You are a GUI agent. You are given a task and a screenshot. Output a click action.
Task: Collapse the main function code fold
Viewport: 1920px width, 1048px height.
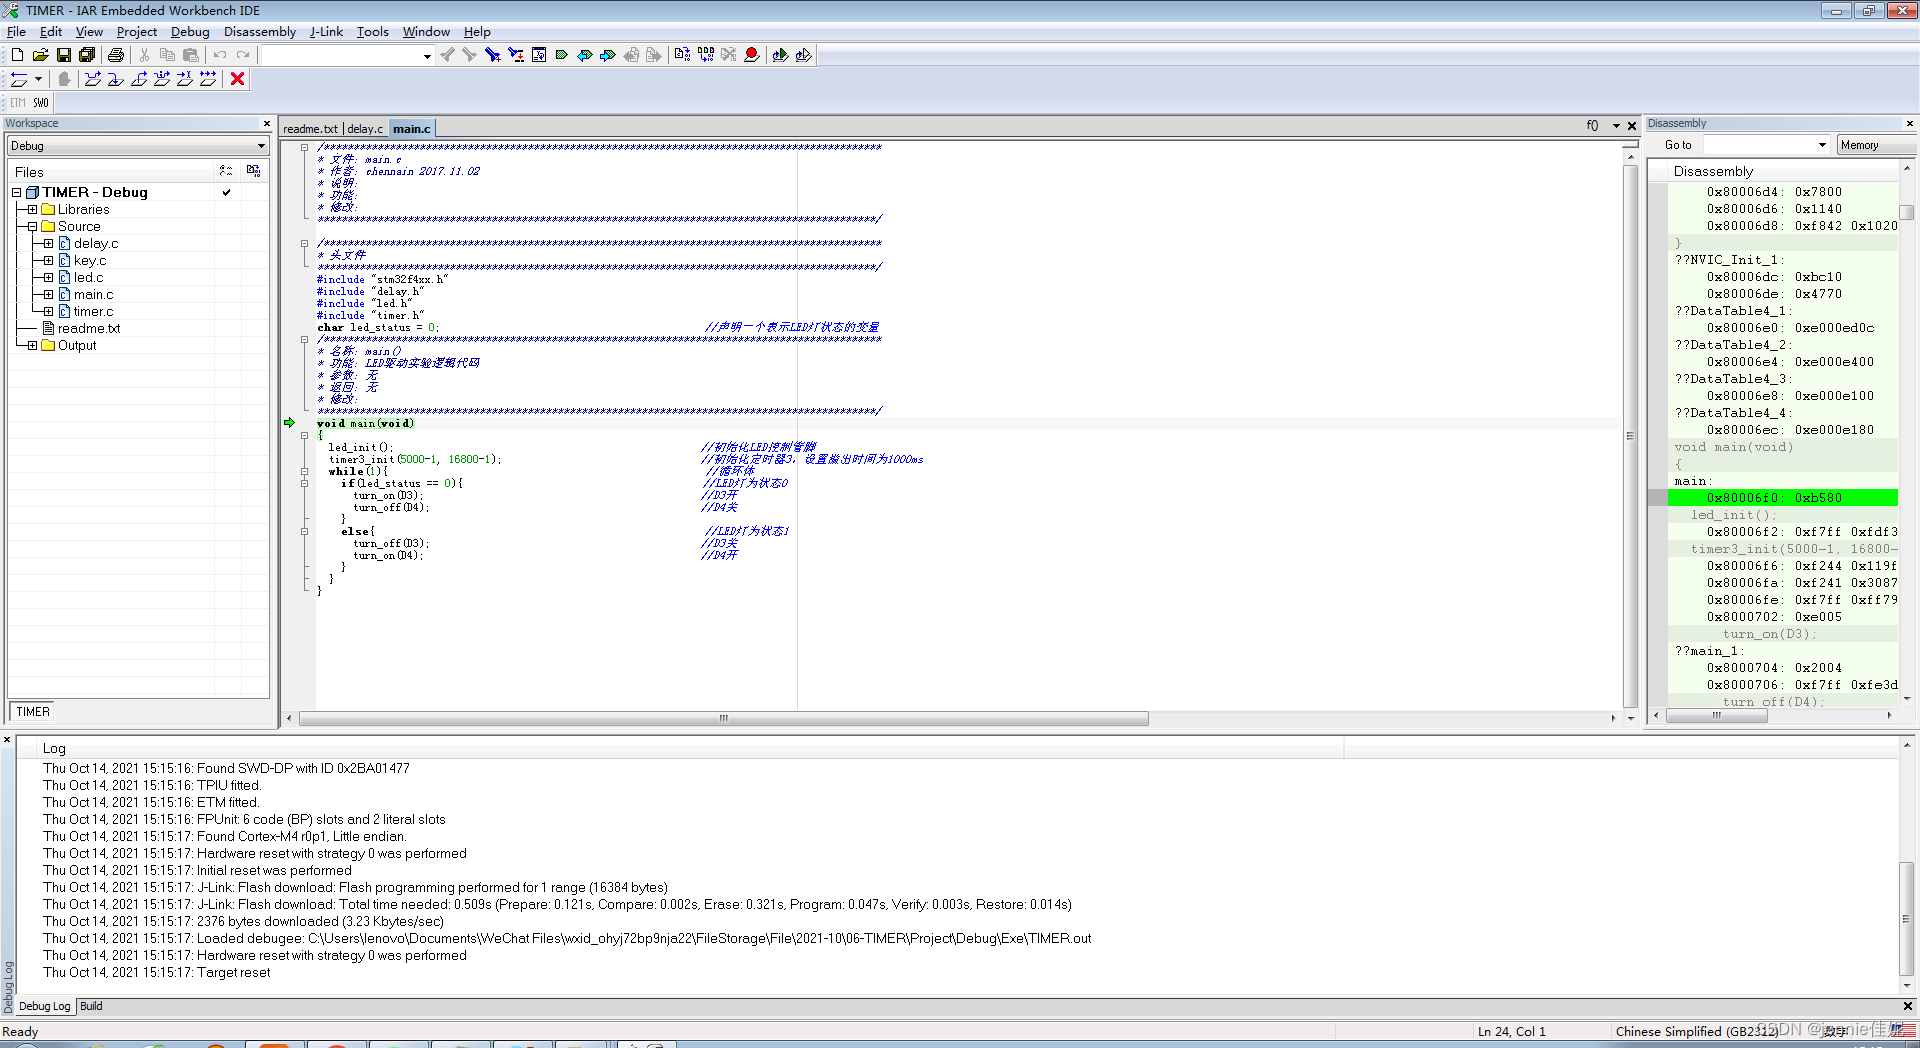tap(305, 435)
